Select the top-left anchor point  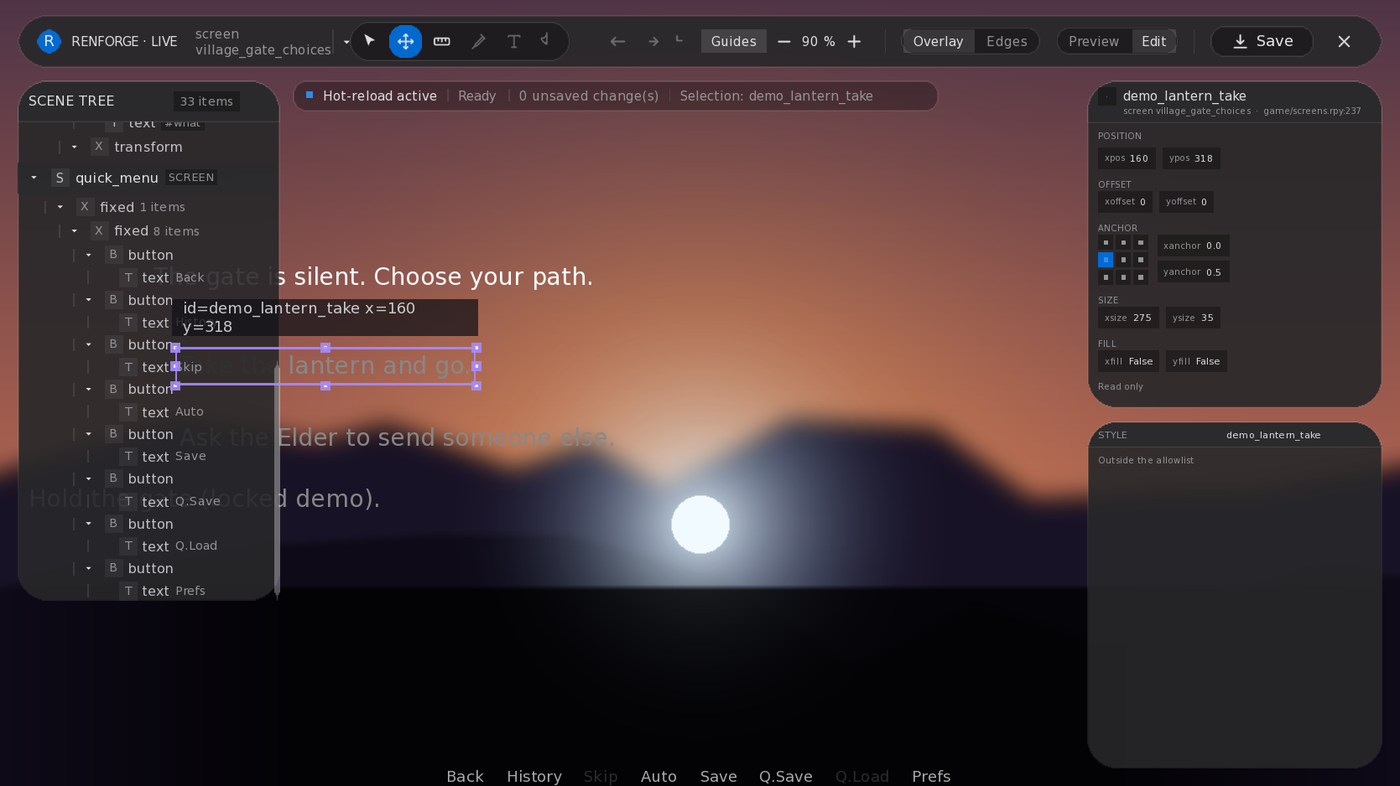(1105, 243)
